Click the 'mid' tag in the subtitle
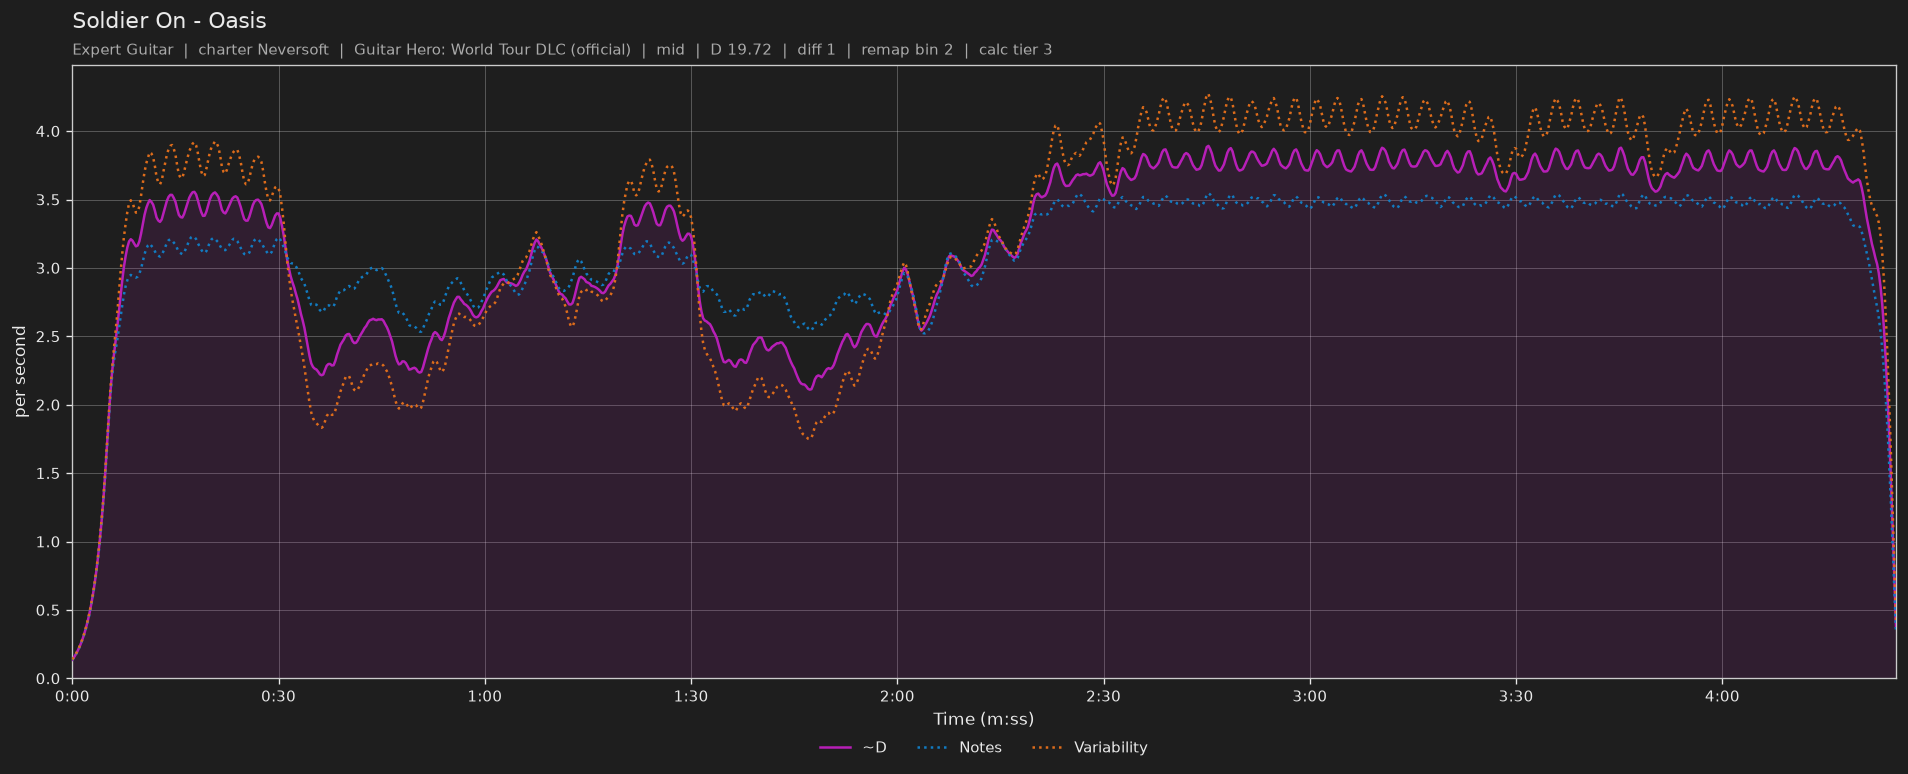Screen dimensions: 1908x774 pyautogui.click(x=671, y=49)
